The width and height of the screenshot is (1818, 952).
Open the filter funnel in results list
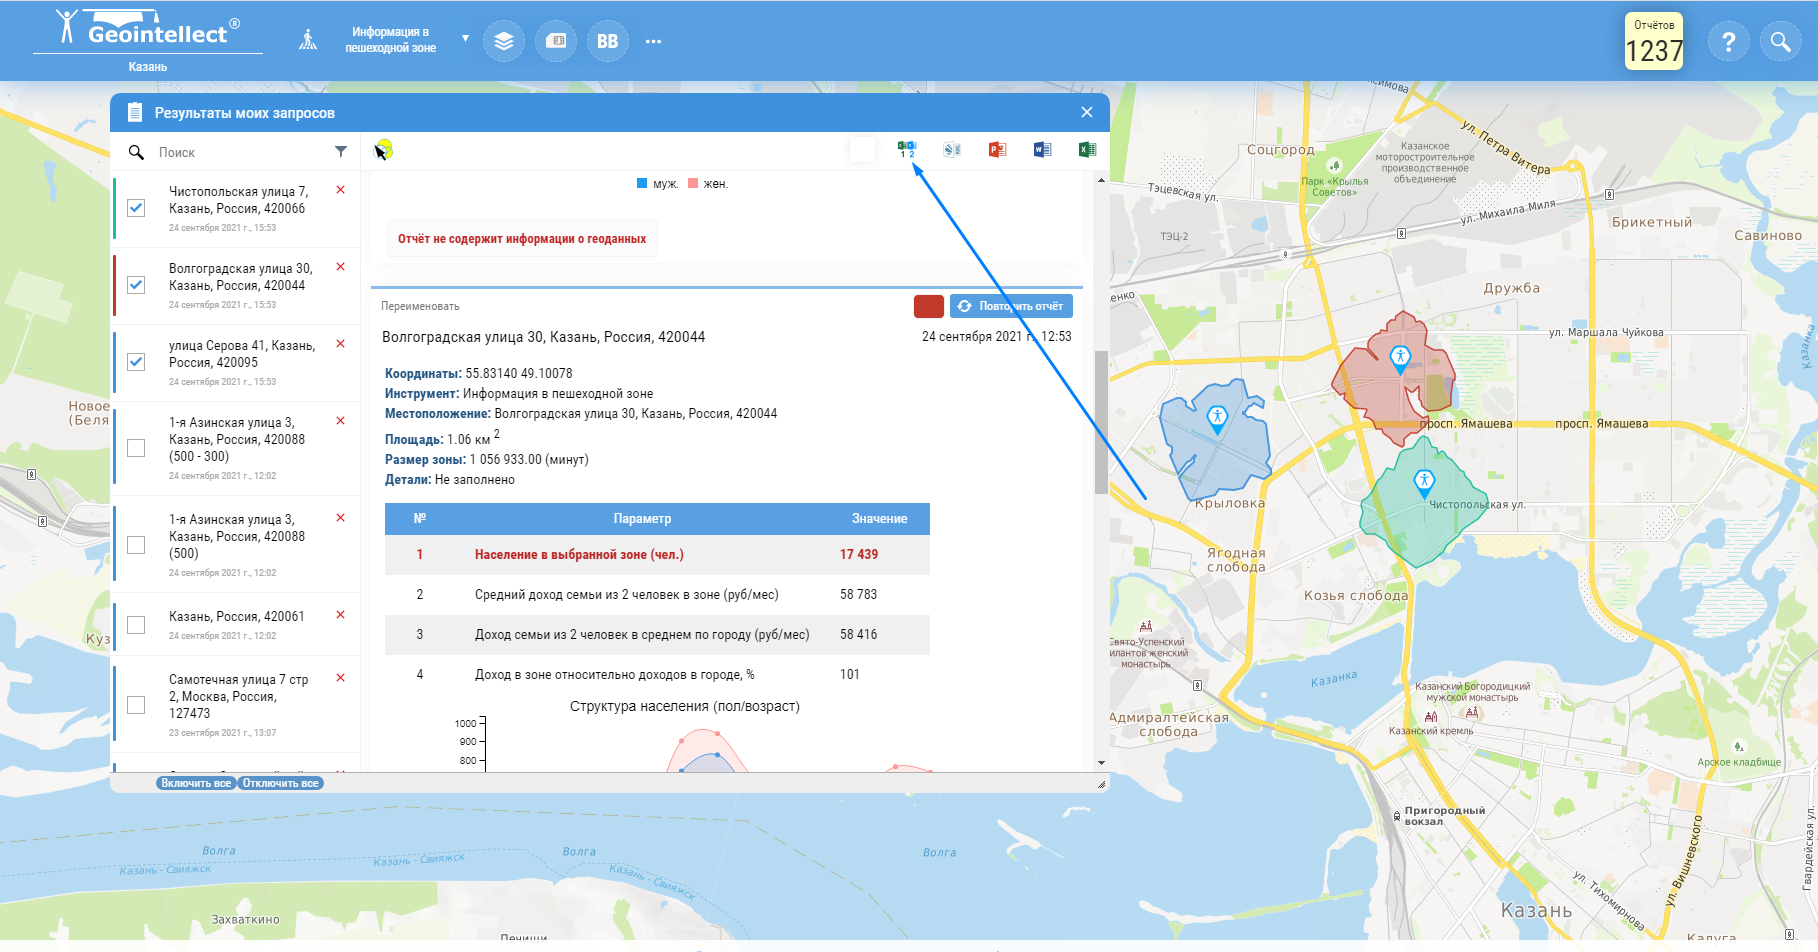pyautogui.click(x=341, y=152)
